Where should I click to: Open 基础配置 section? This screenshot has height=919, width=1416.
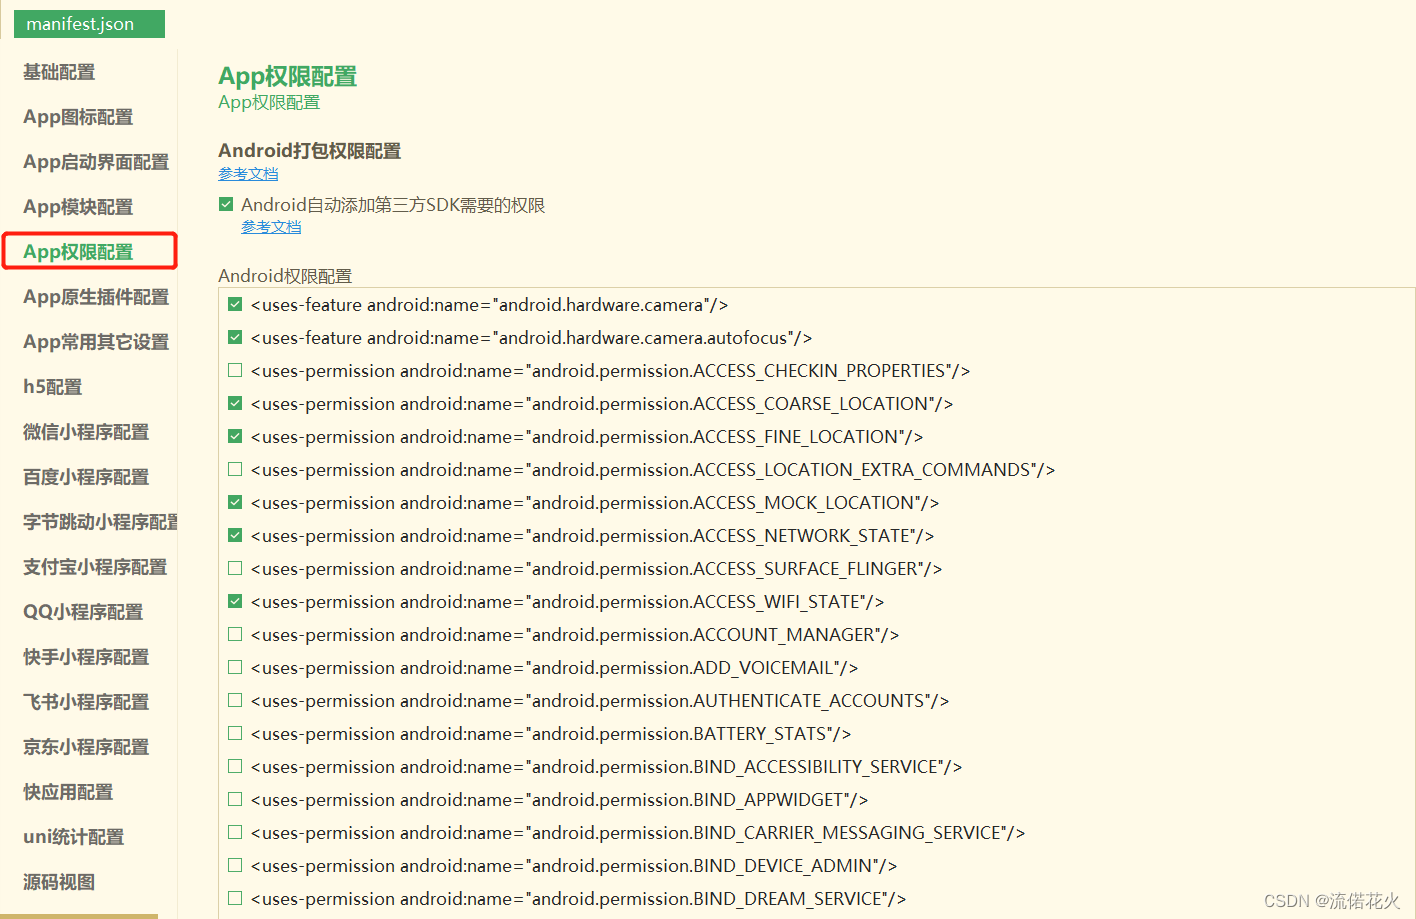tap(59, 72)
